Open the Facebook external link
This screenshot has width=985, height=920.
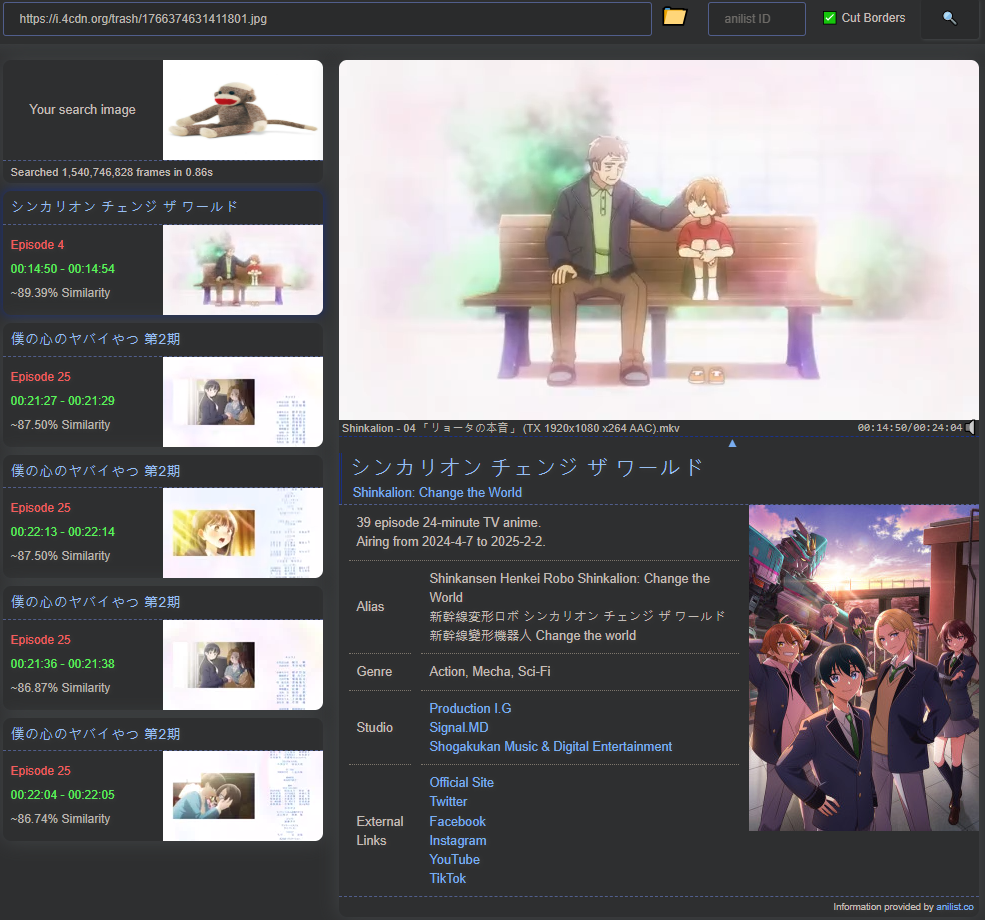click(457, 821)
